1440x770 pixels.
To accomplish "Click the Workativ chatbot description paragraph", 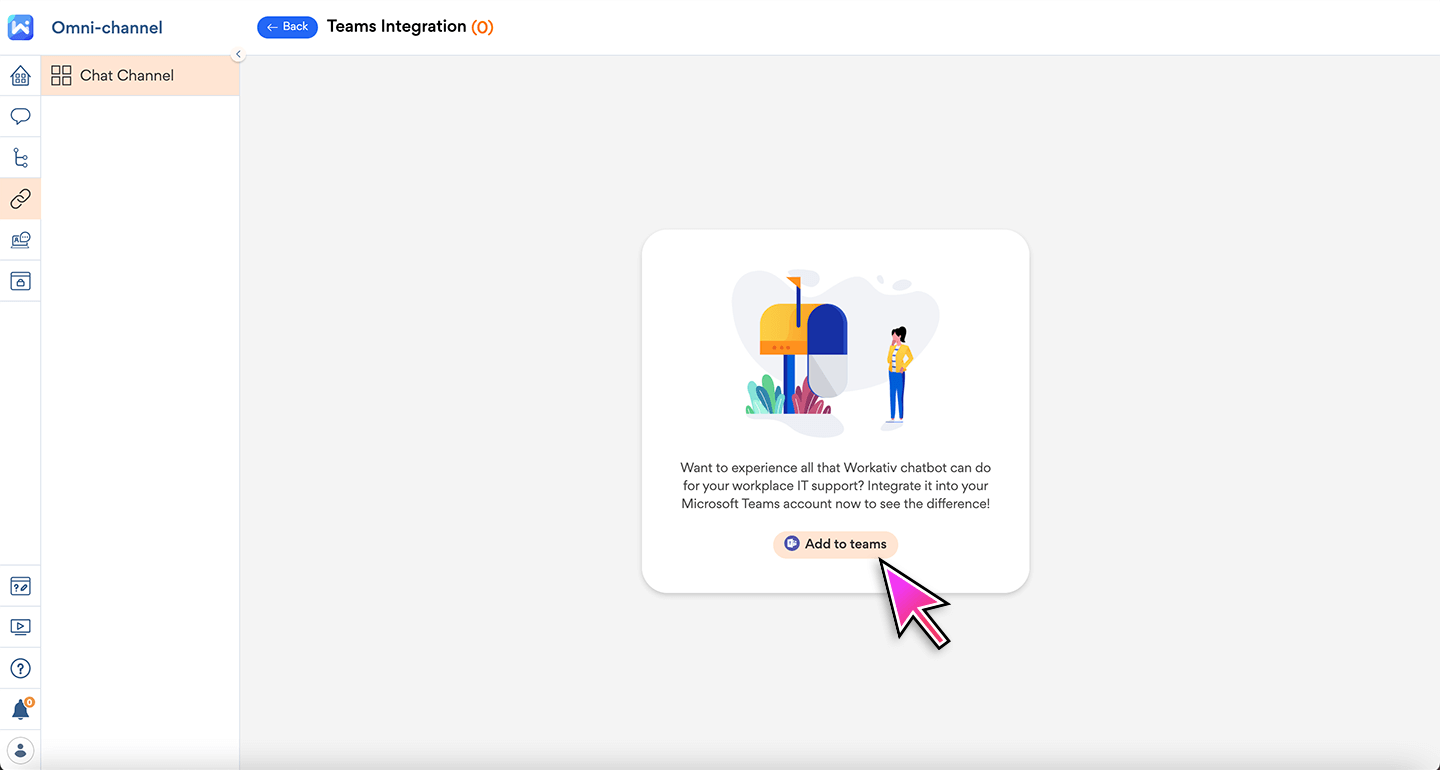I will click(x=836, y=486).
